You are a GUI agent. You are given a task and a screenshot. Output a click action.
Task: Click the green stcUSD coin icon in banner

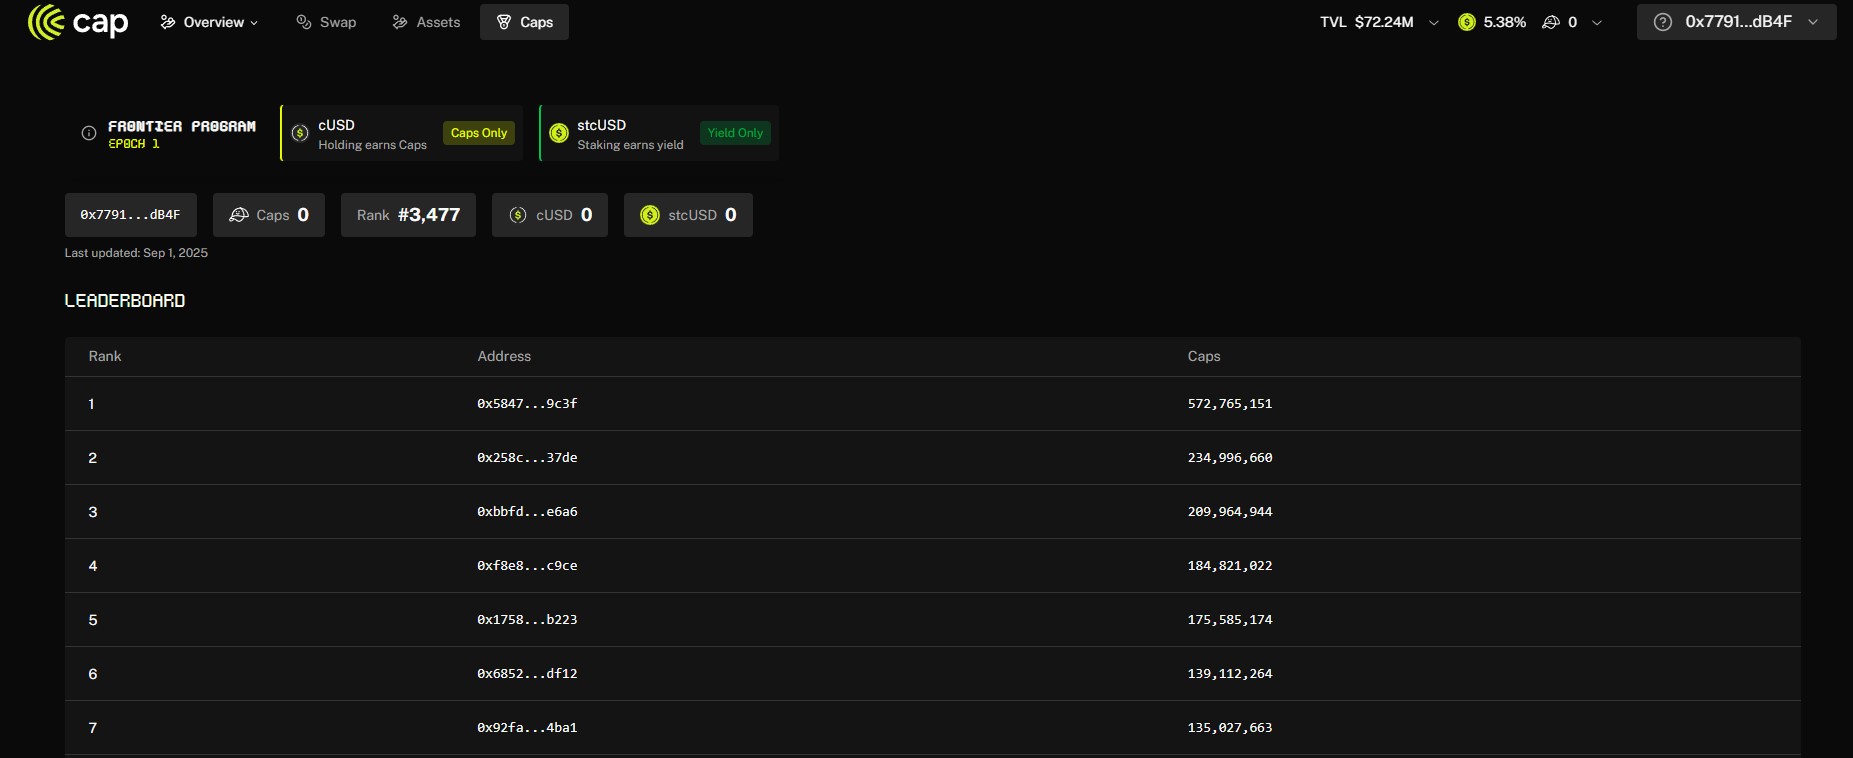point(559,133)
